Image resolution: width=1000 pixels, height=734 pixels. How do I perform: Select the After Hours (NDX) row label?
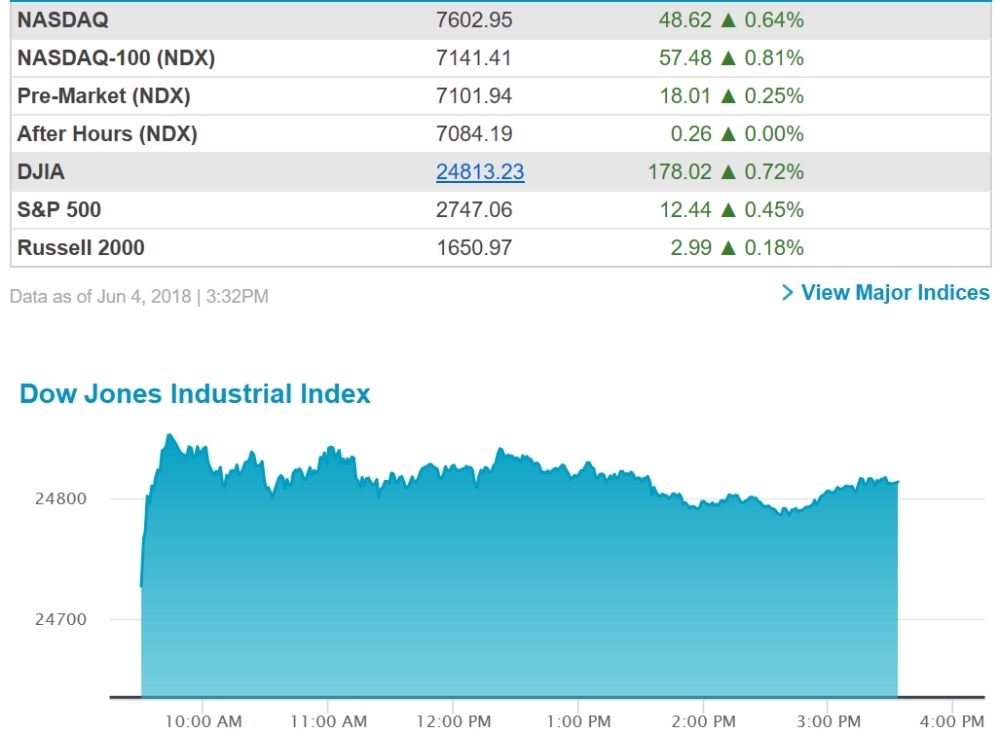pos(107,134)
